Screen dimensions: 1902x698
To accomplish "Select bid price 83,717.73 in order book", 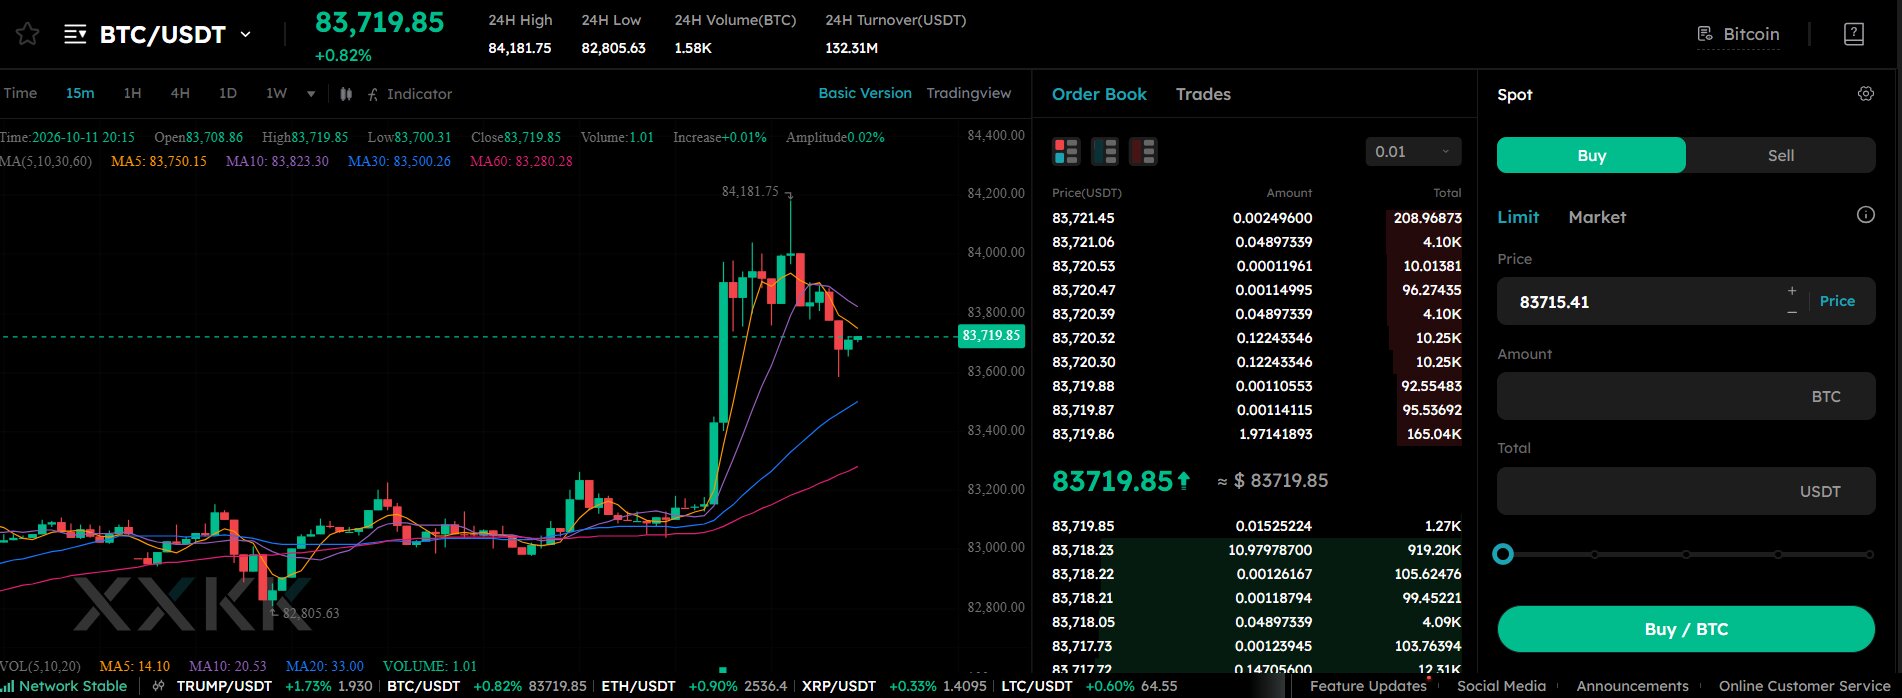I will click(x=1083, y=646).
